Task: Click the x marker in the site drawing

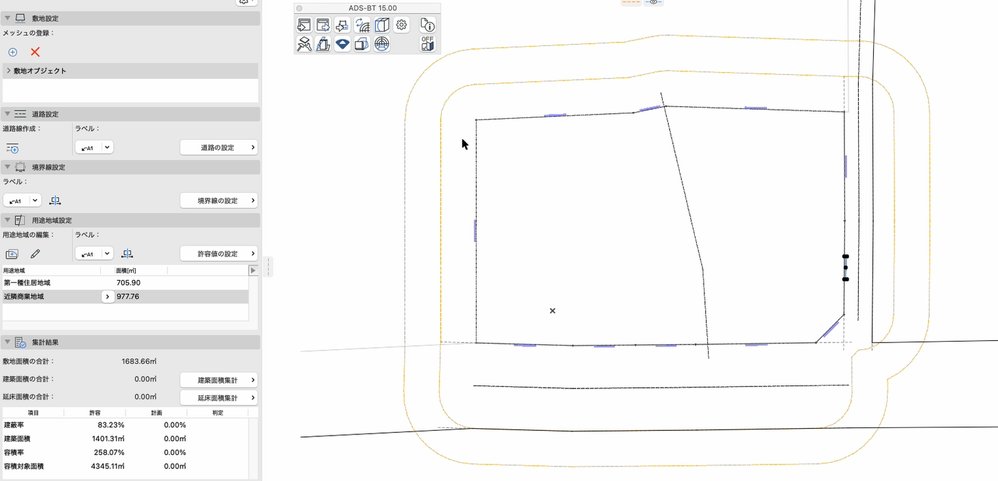Action: (x=552, y=310)
